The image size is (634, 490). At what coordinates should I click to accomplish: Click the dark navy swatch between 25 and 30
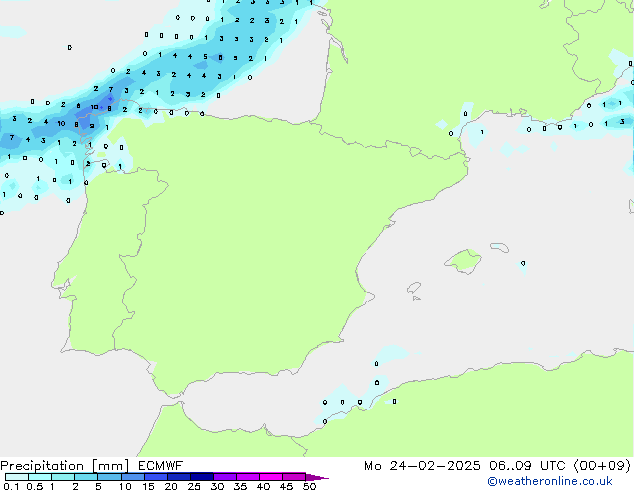coord(201,477)
